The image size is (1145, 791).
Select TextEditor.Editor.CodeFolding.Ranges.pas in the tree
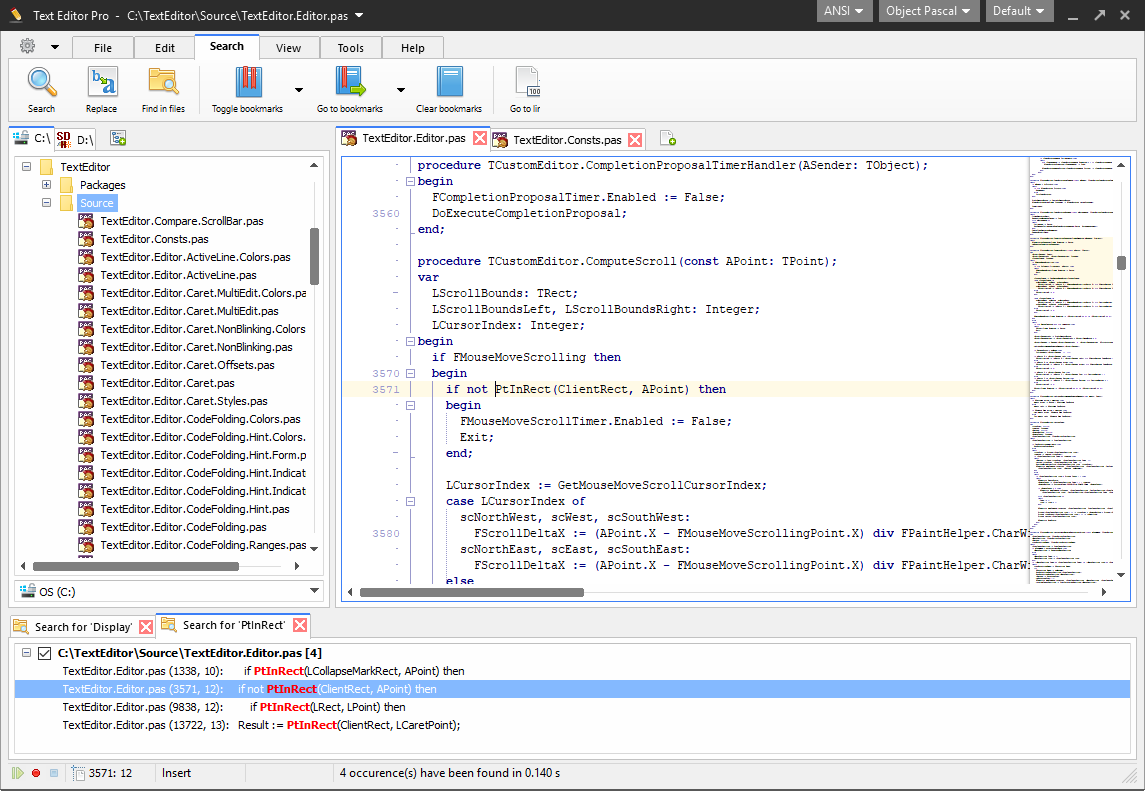click(x=204, y=545)
